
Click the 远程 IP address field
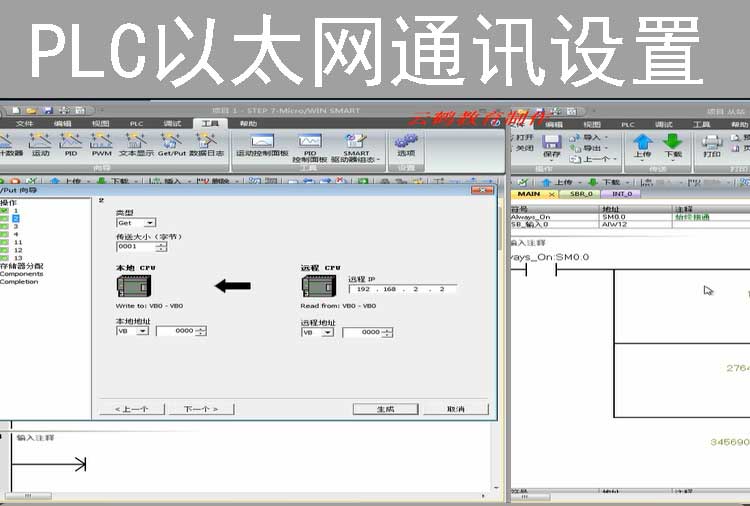402,288
